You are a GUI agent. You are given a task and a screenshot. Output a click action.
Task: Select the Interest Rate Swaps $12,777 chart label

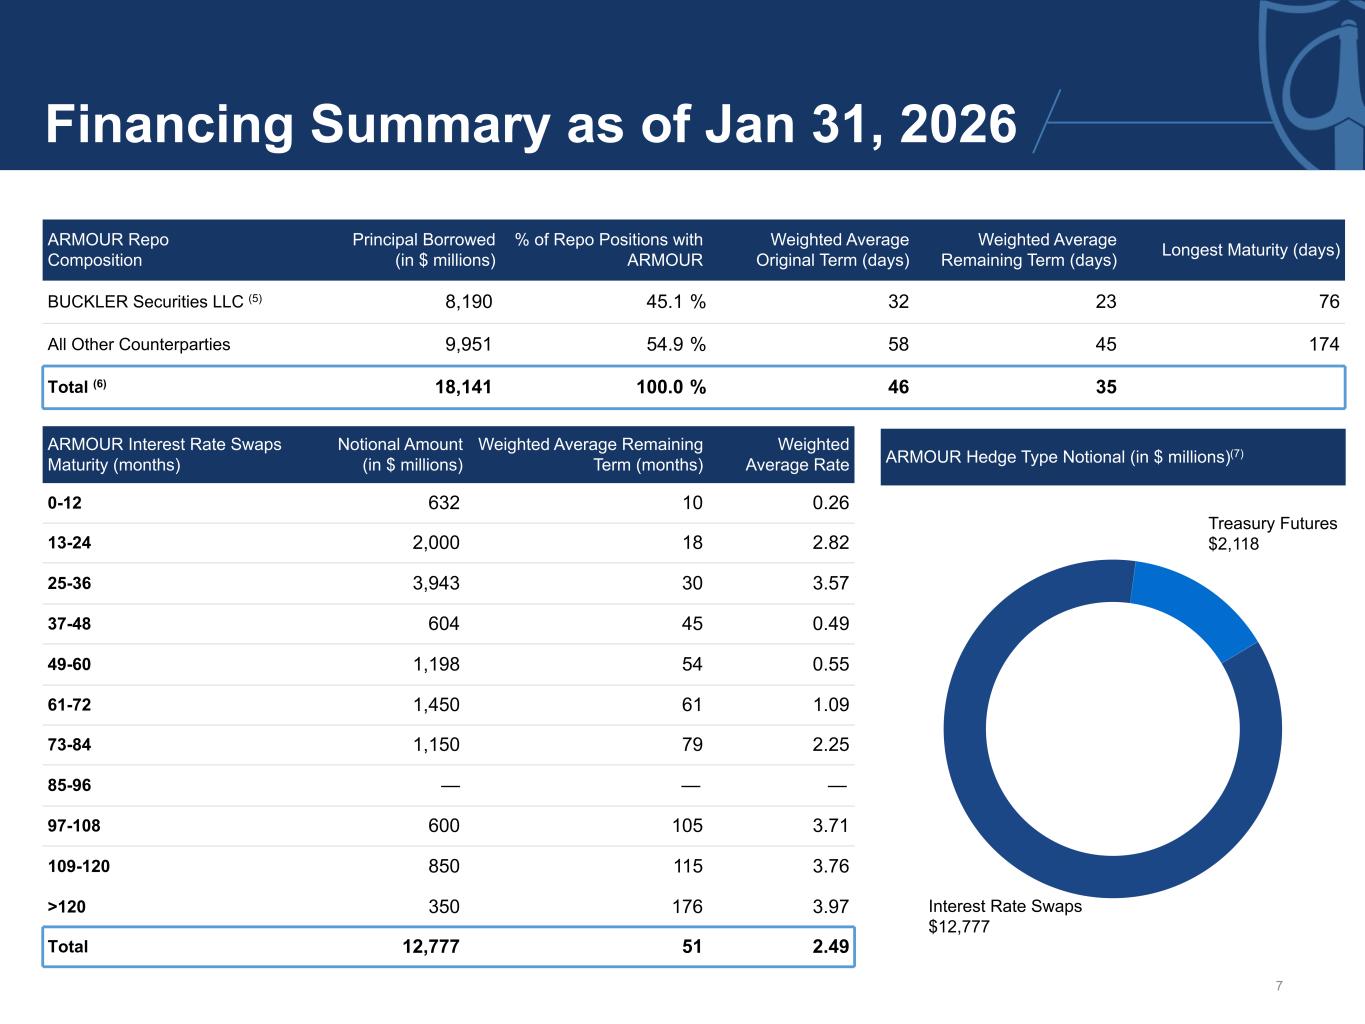coord(1004,916)
